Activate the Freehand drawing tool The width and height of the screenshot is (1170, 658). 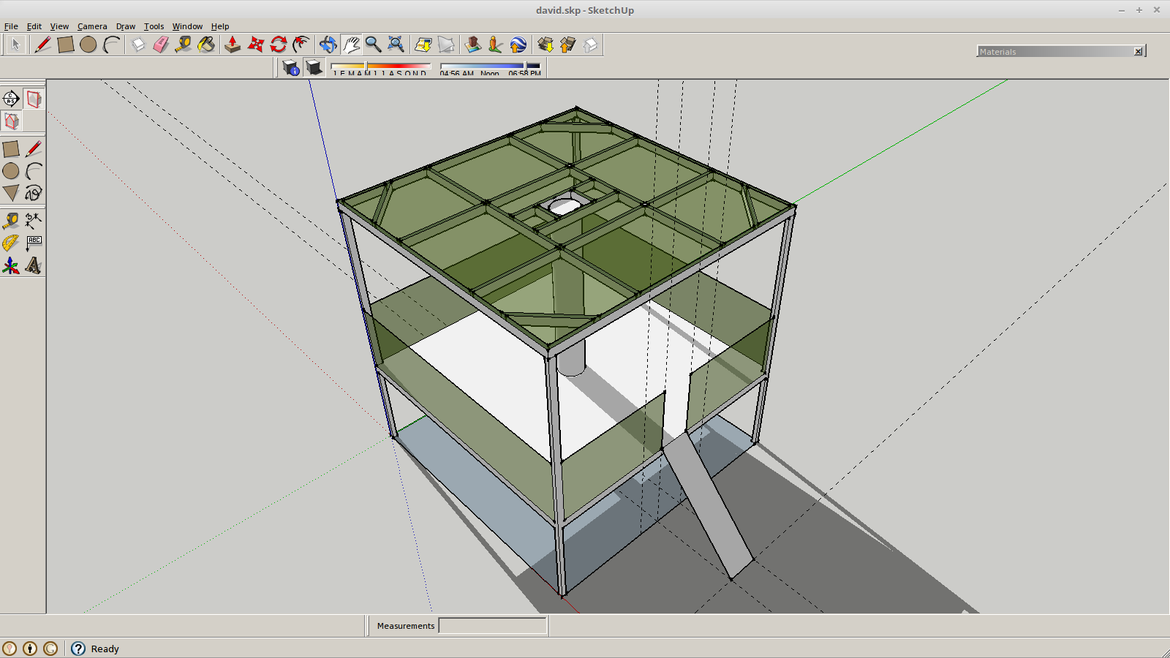tap(34, 192)
